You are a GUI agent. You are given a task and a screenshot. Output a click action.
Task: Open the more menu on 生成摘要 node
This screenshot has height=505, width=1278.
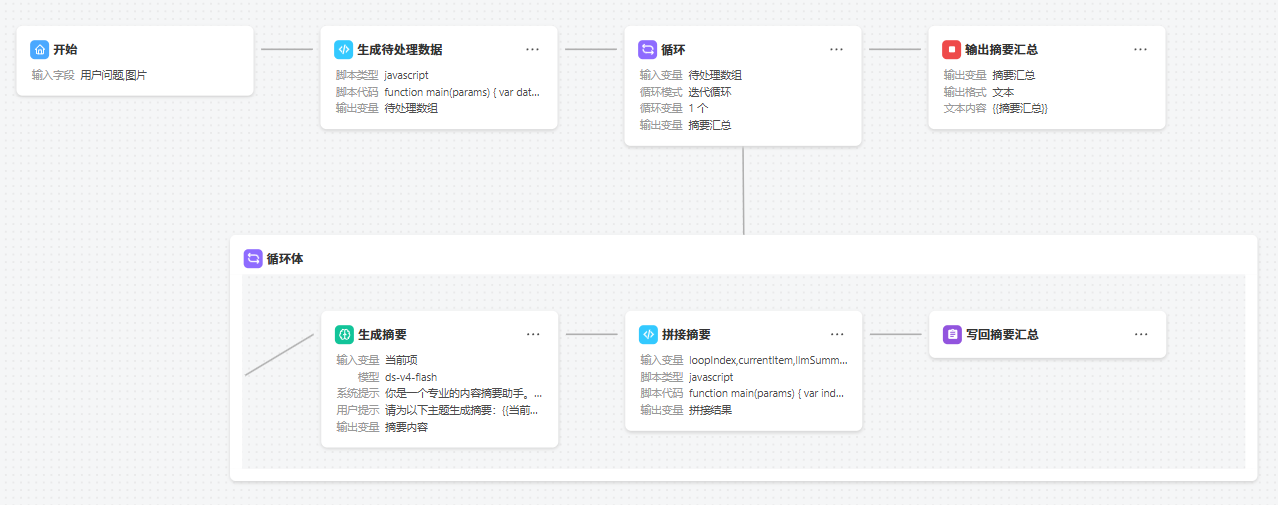[533, 334]
